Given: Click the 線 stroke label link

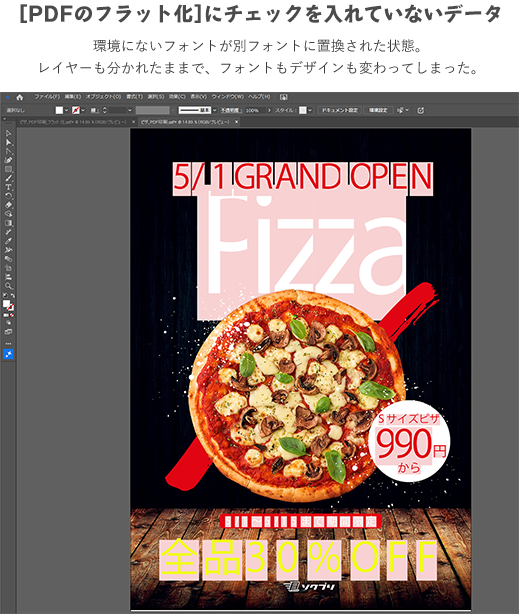Looking at the screenshot, I should tap(94, 110).
